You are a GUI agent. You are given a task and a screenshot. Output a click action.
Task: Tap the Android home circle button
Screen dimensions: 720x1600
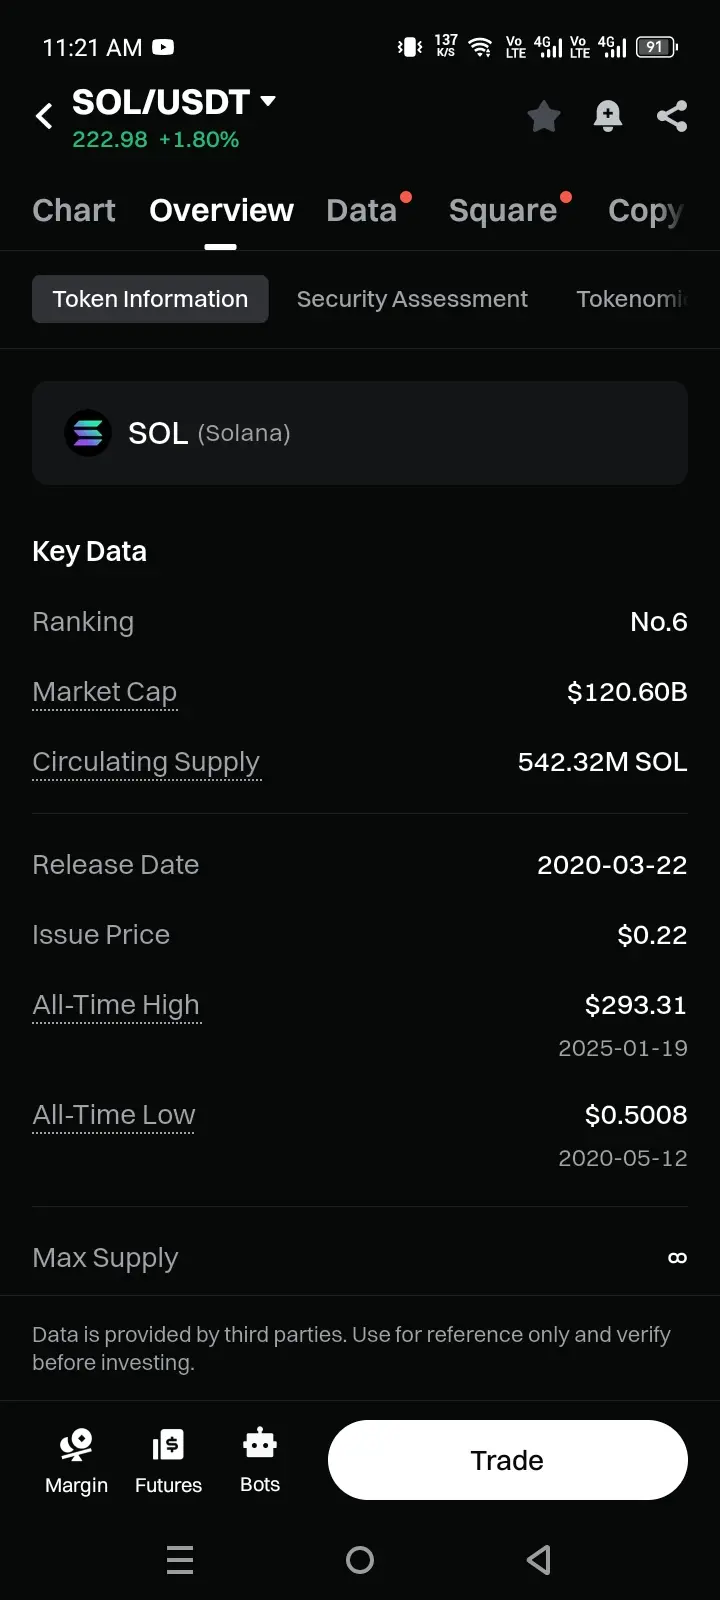[360, 1560]
